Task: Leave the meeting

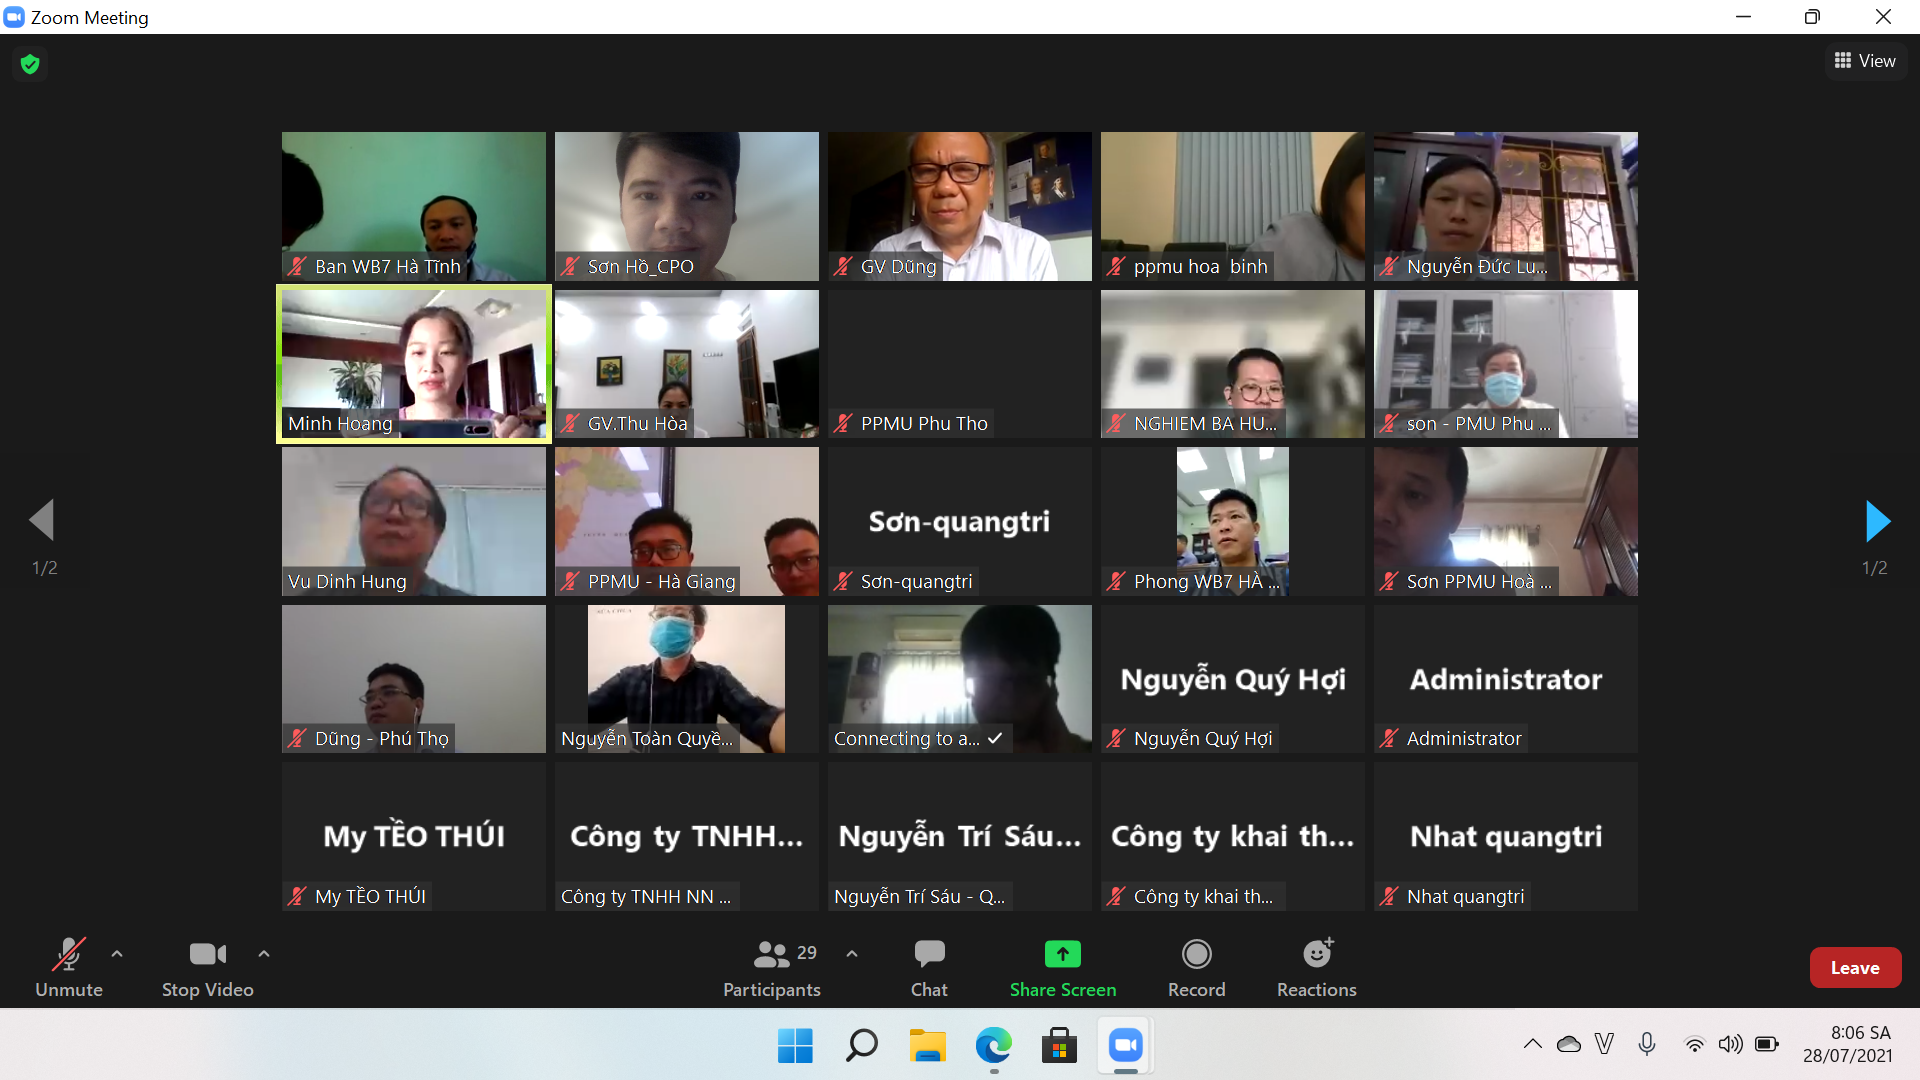Action: pos(1855,967)
